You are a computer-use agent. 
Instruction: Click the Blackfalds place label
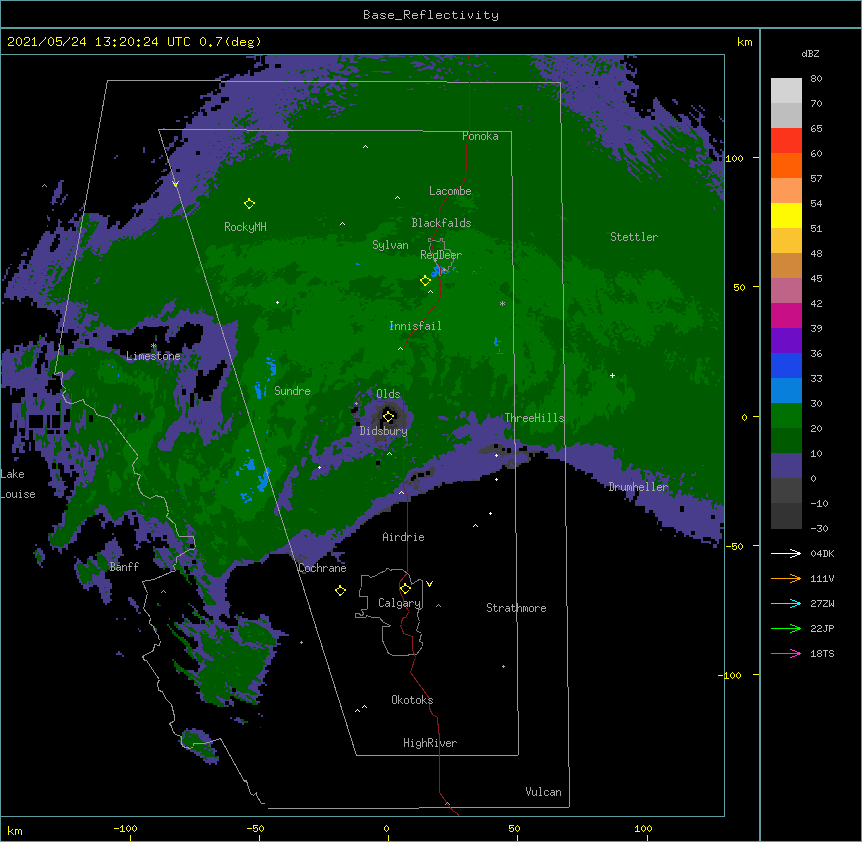pos(441,223)
